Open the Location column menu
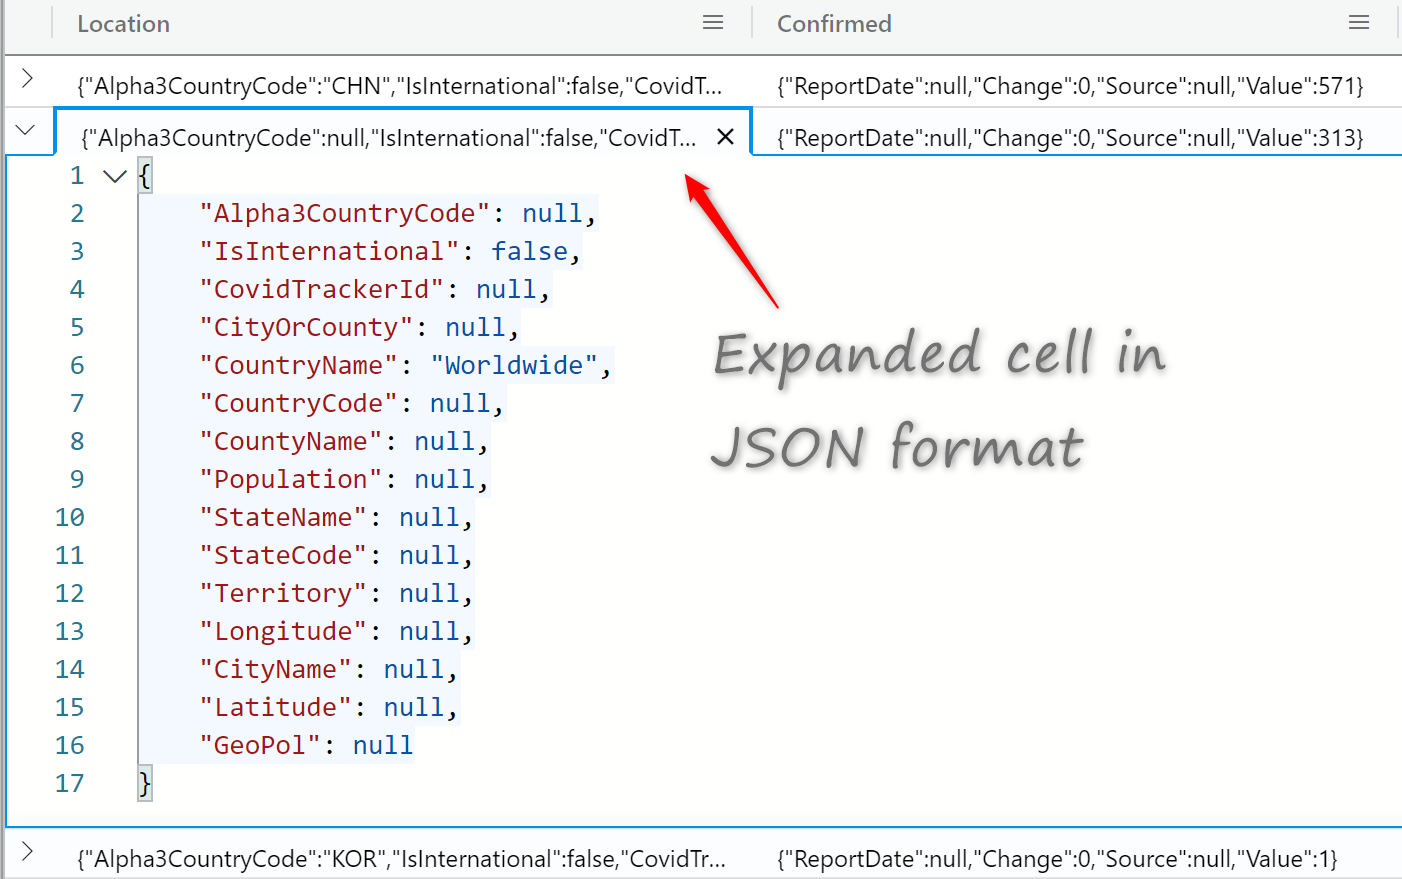Screen dimensions: 1402x879 pyautogui.click(x=712, y=21)
